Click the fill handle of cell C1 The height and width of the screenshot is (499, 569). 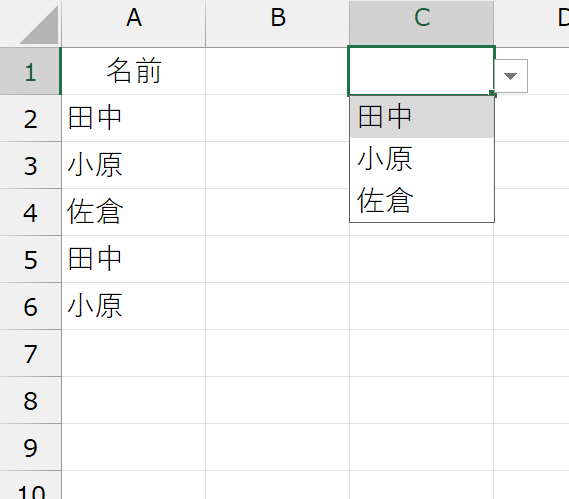pyautogui.click(x=492, y=94)
